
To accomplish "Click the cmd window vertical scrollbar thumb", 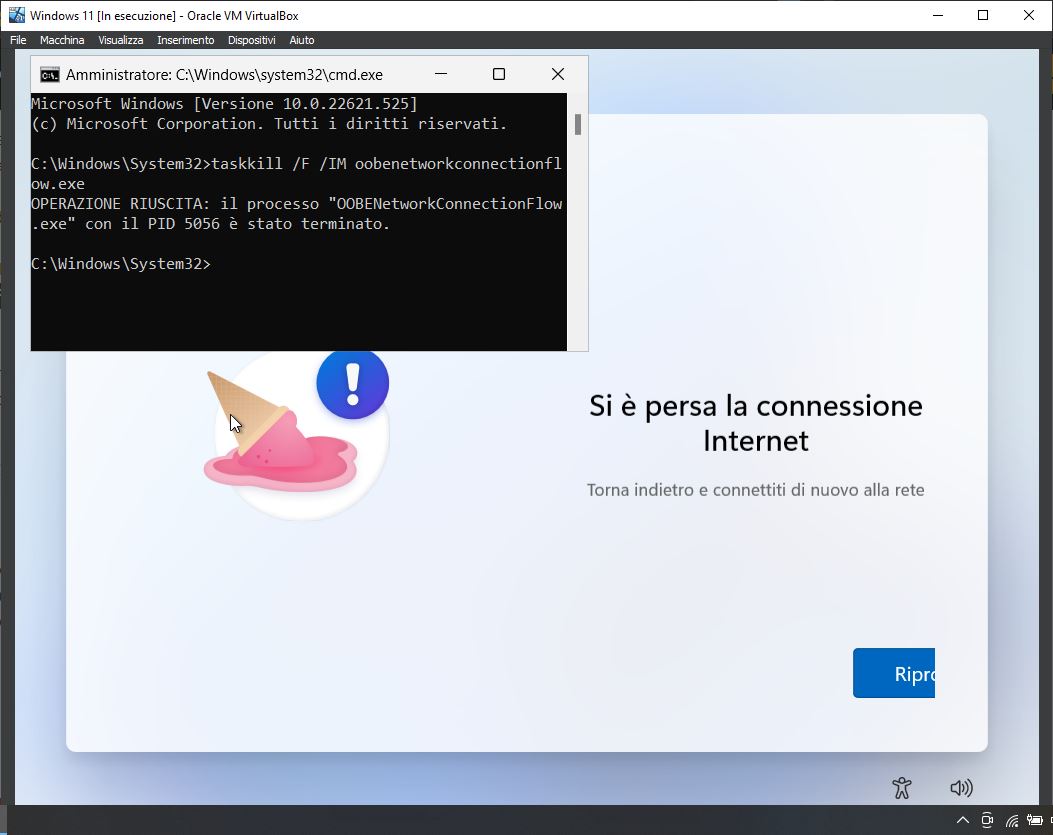I will (578, 124).
